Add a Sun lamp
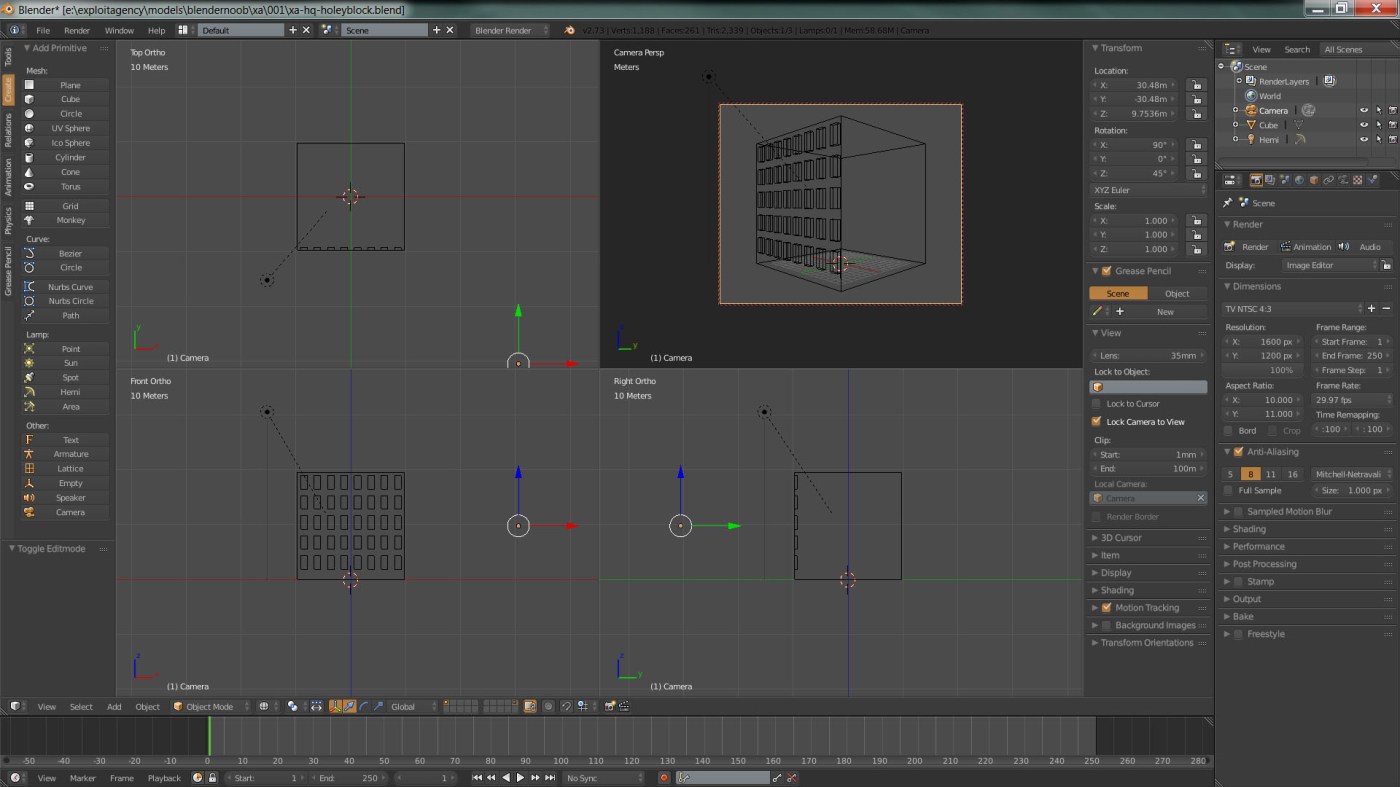The image size is (1400, 787). pos(70,363)
